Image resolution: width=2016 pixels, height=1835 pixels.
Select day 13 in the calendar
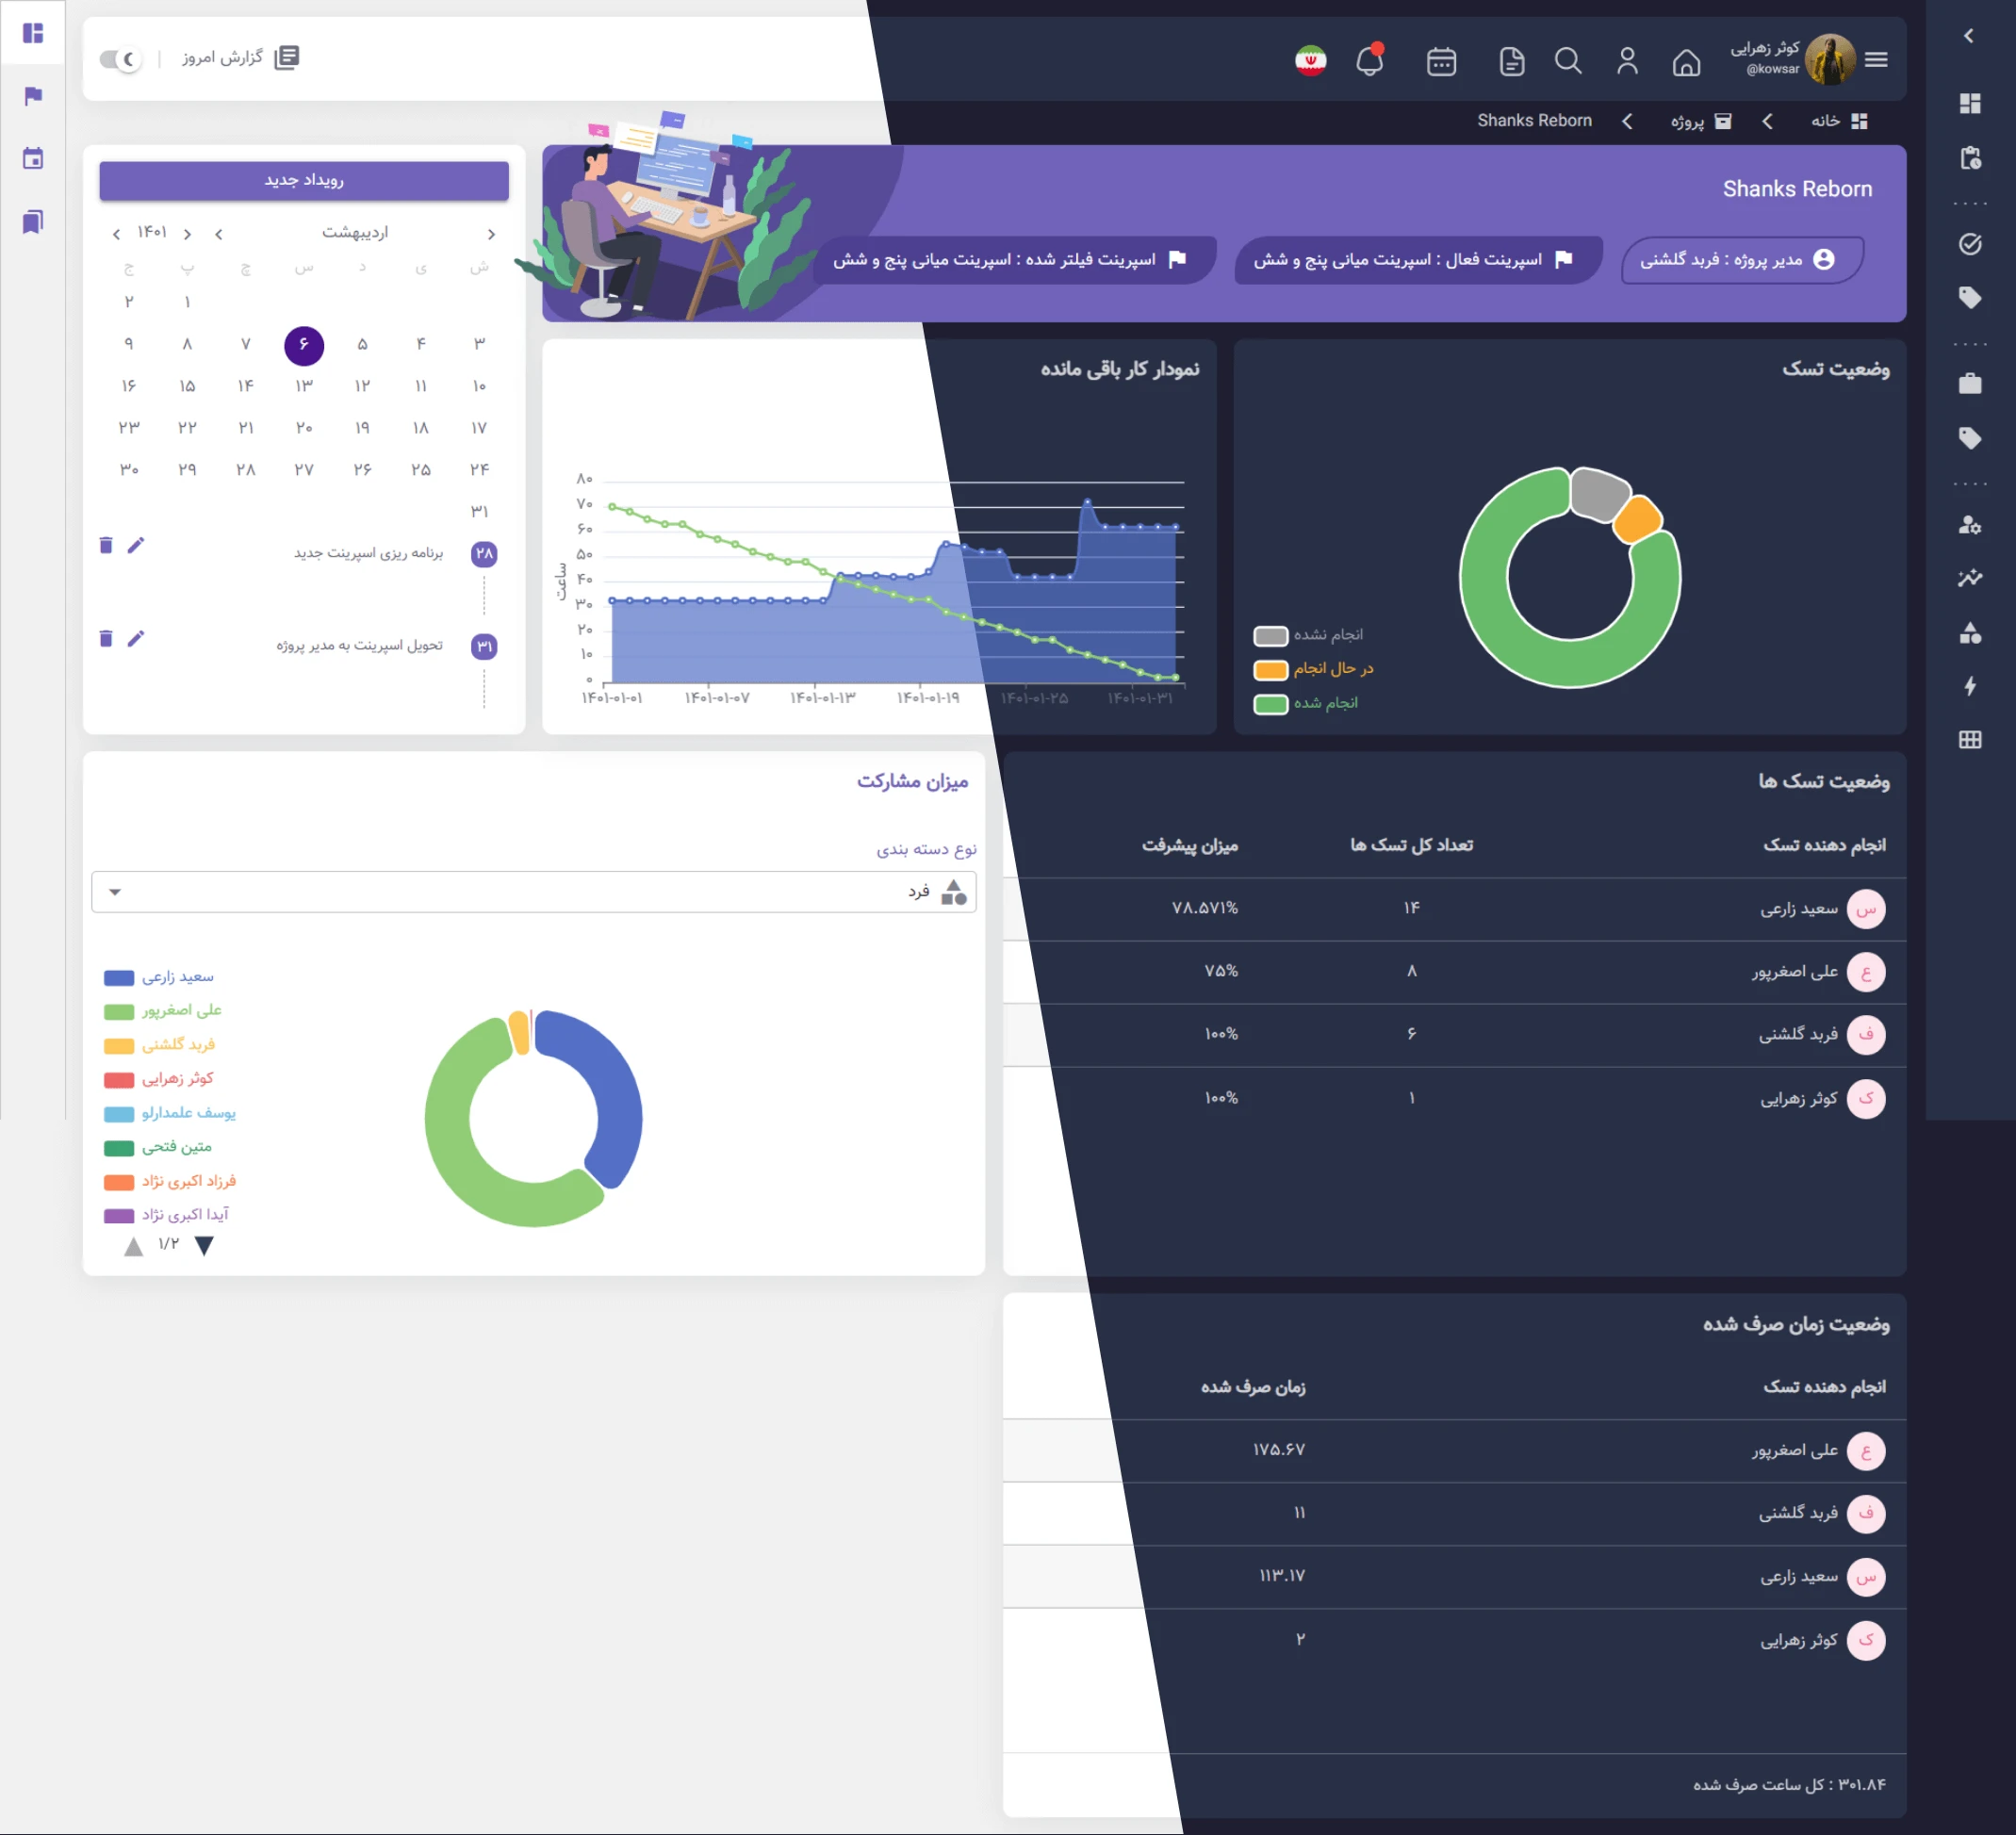pos(304,386)
